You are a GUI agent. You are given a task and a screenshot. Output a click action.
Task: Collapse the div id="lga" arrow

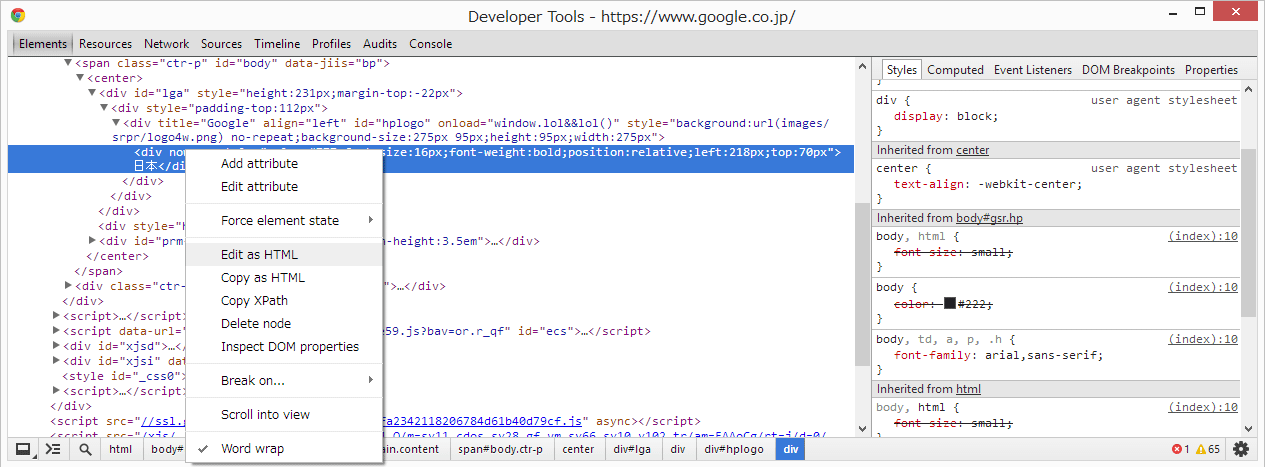point(93,93)
